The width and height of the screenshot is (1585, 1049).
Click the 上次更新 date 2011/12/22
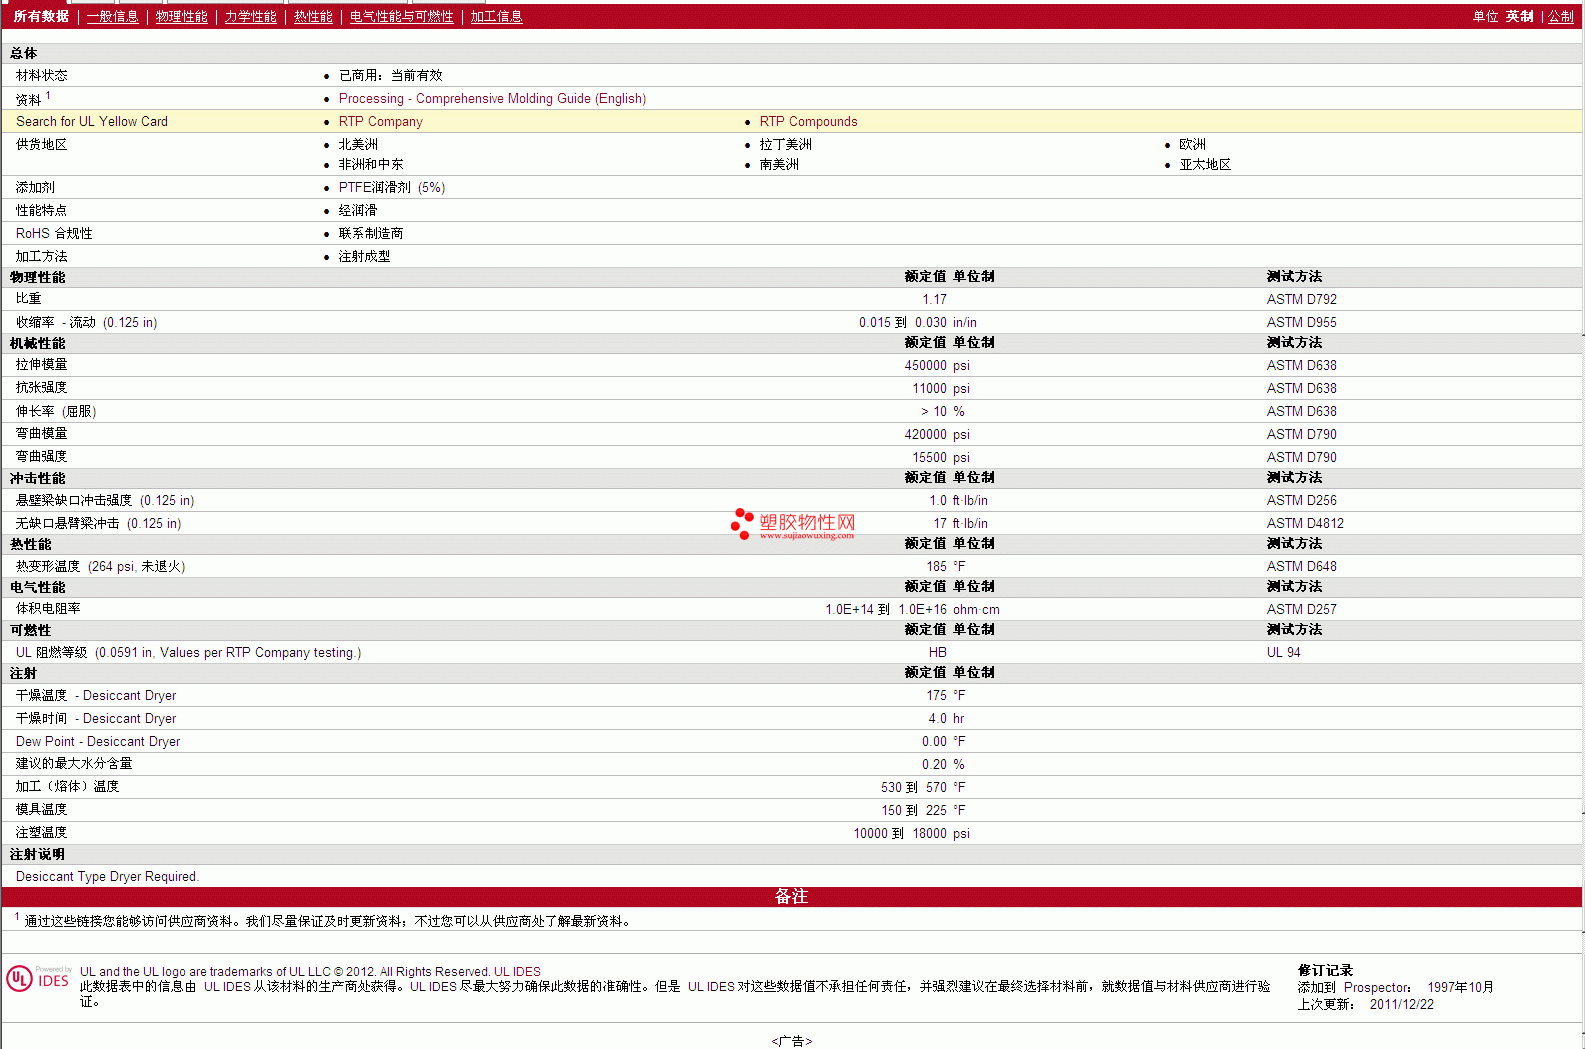[1401, 1004]
